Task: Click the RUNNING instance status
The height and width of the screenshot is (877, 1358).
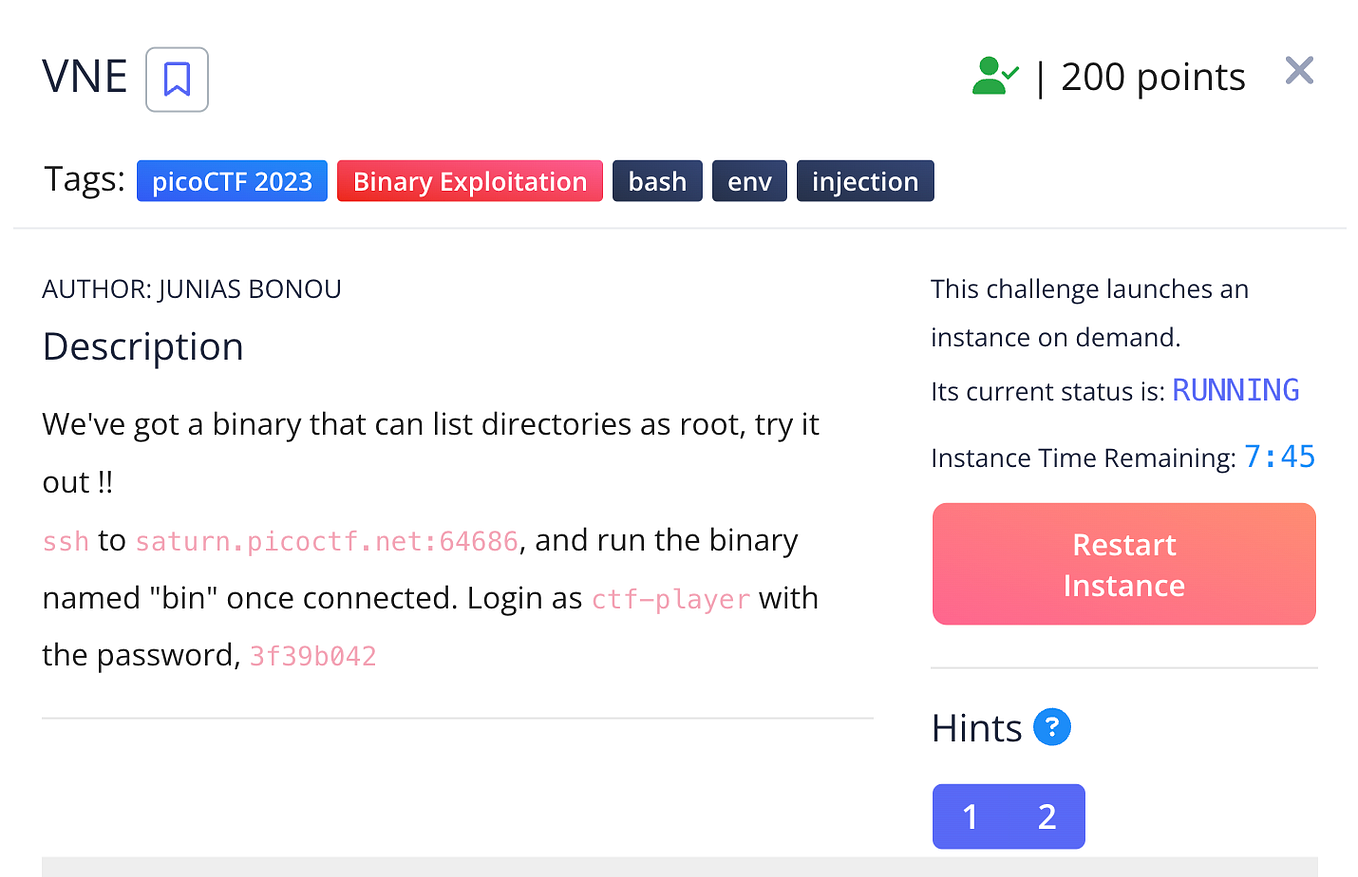Action: tap(1236, 390)
